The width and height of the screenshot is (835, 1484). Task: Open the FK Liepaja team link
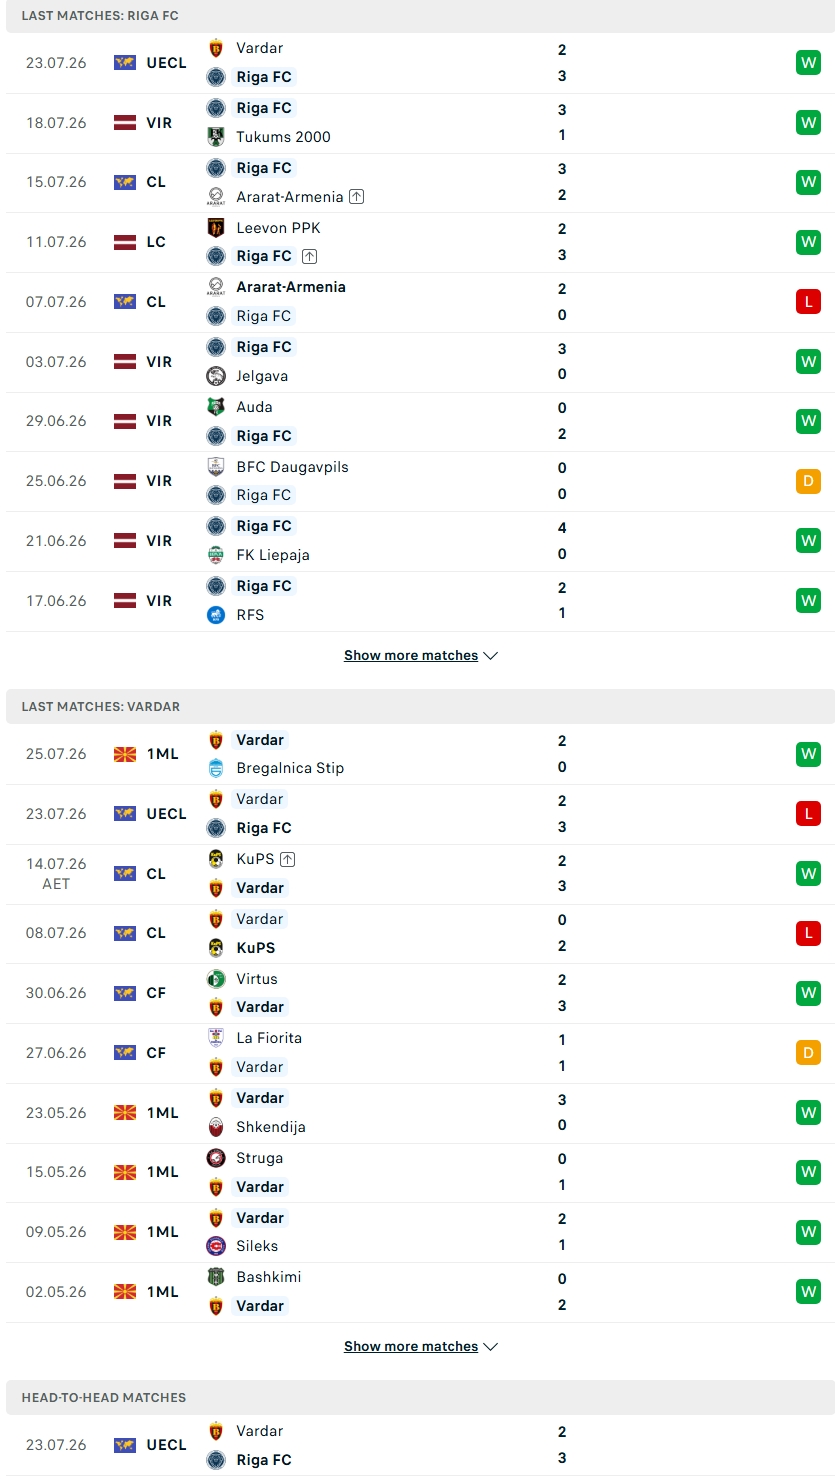click(273, 555)
